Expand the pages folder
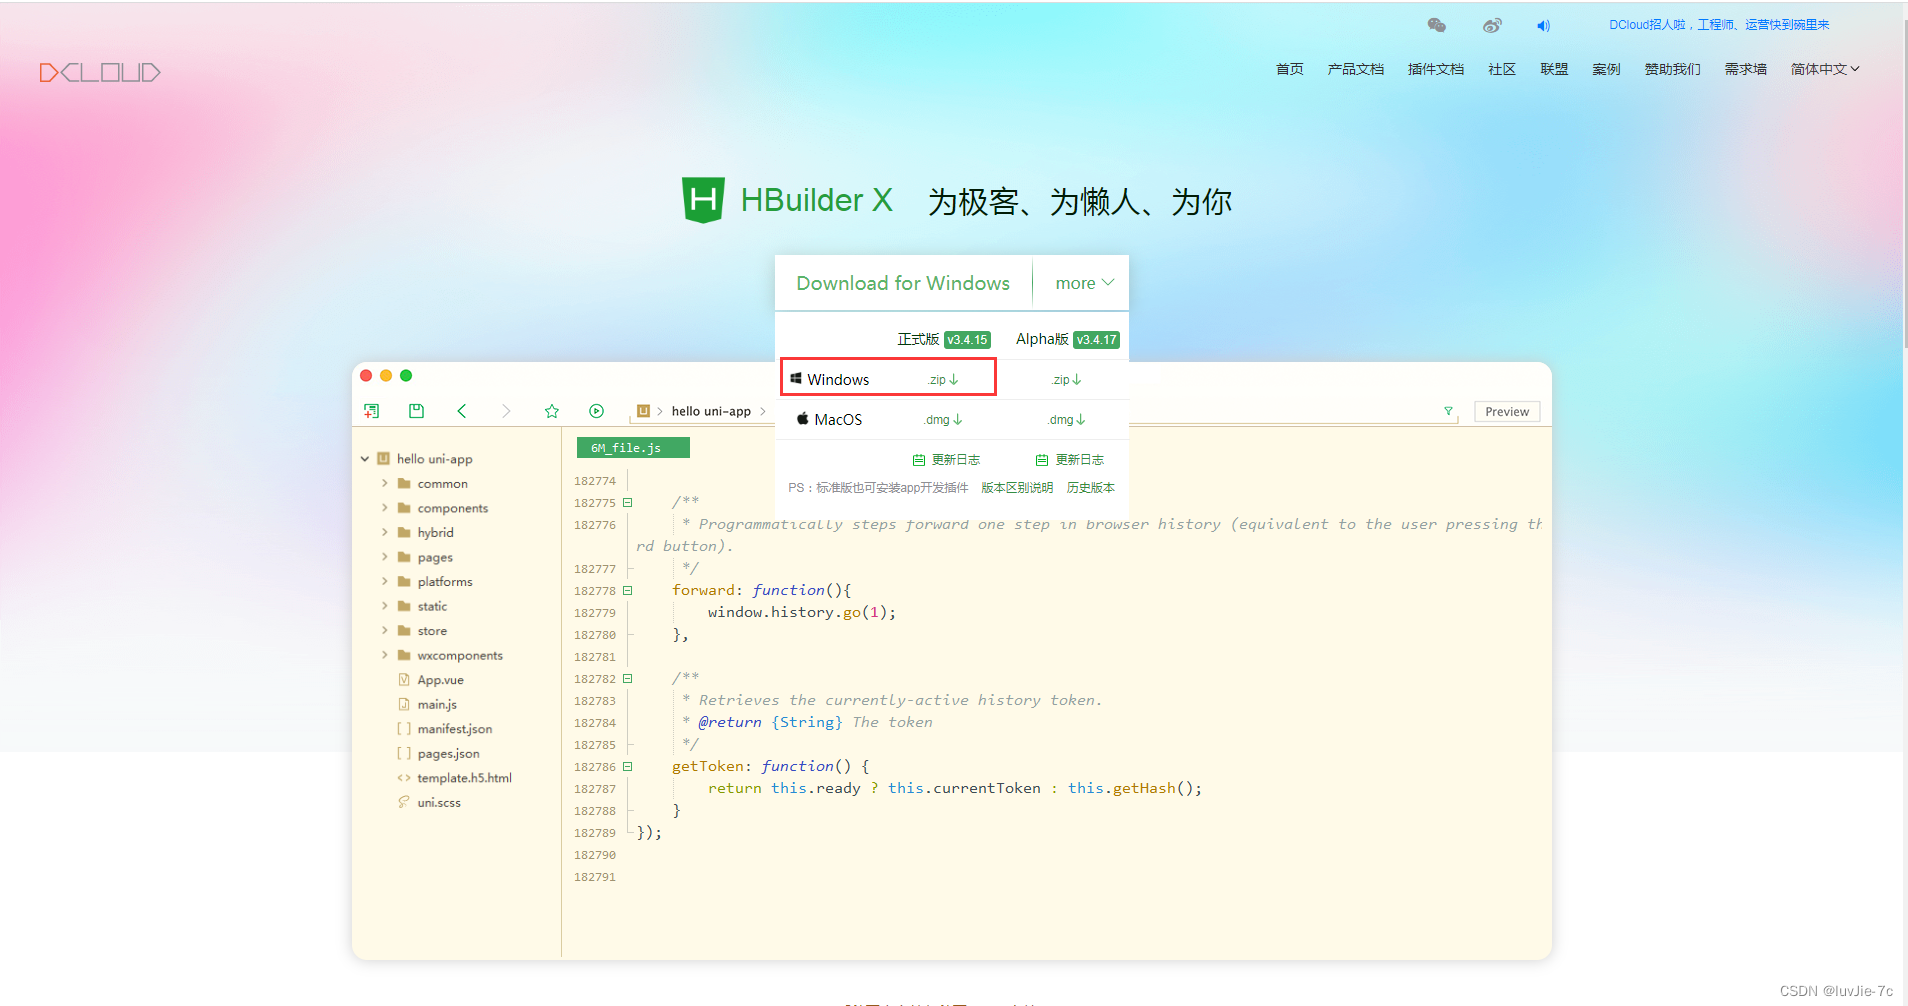 click(x=385, y=557)
